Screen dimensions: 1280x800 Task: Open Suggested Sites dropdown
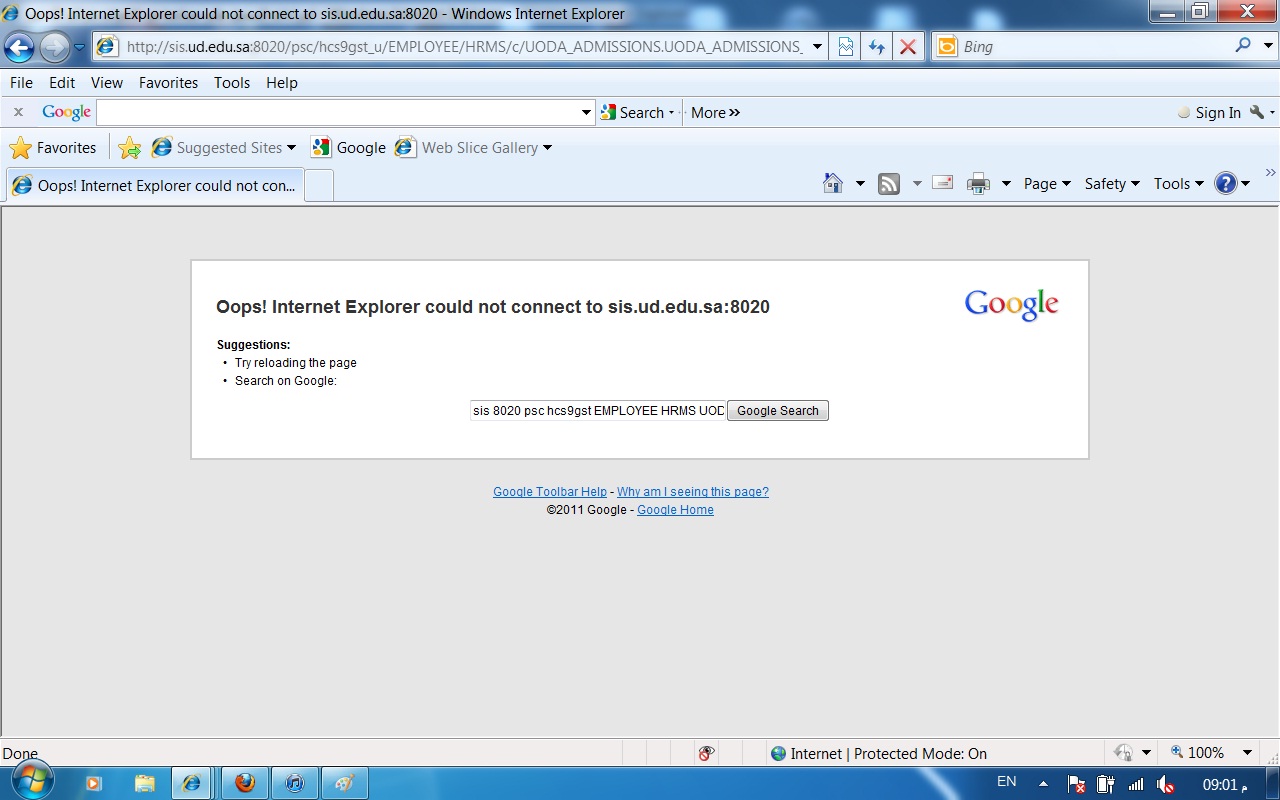pyautogui.click(x=224, y=148)
